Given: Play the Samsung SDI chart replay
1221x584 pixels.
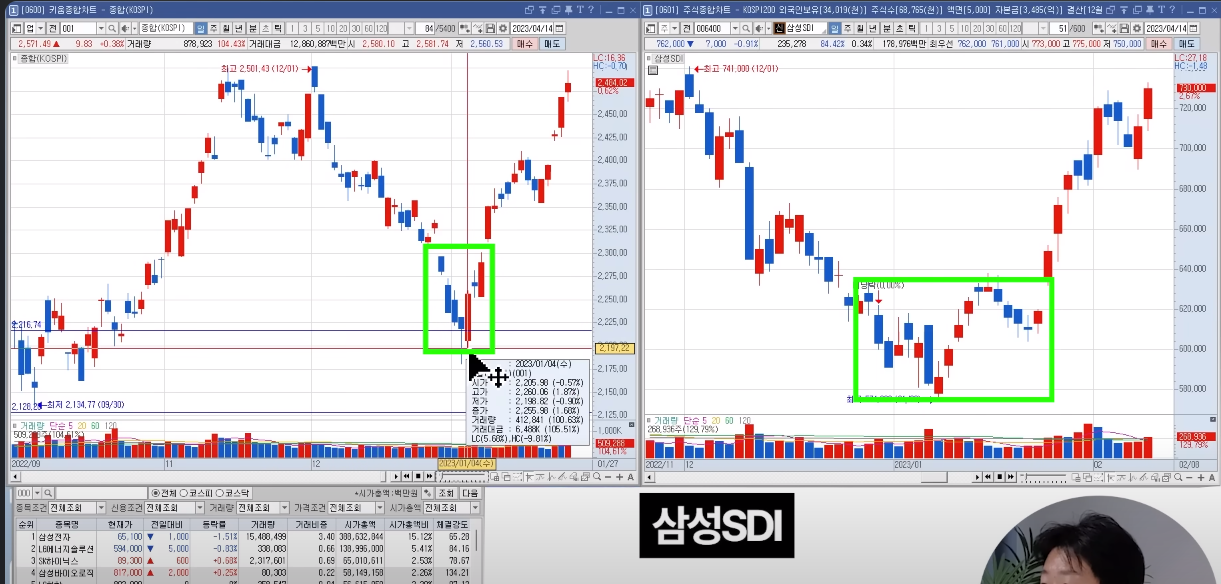Looking at the screenshot, I should click(978, 477).
